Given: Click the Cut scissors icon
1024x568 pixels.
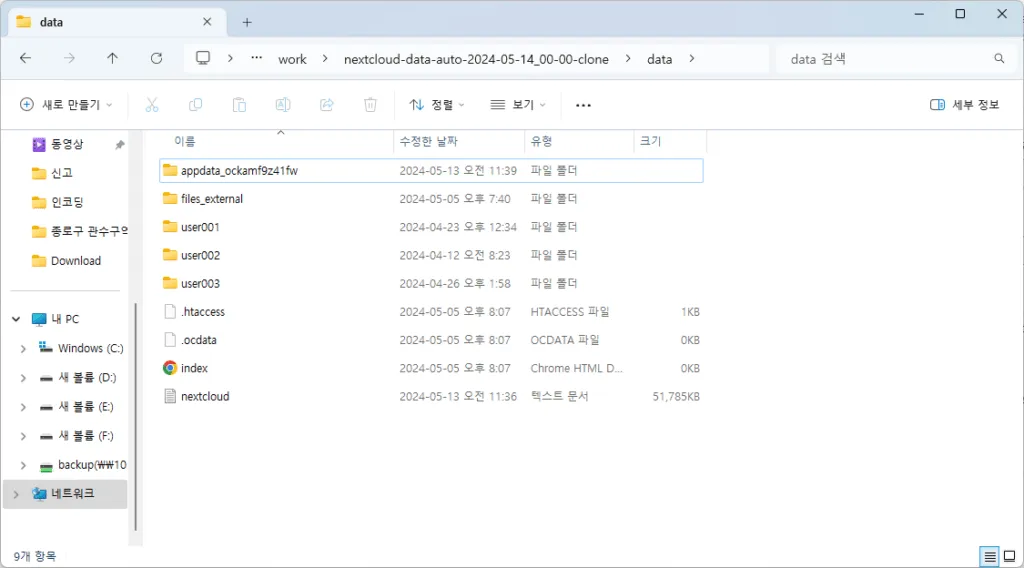Looking at the screenshot, I should click(x=152, y=104).
